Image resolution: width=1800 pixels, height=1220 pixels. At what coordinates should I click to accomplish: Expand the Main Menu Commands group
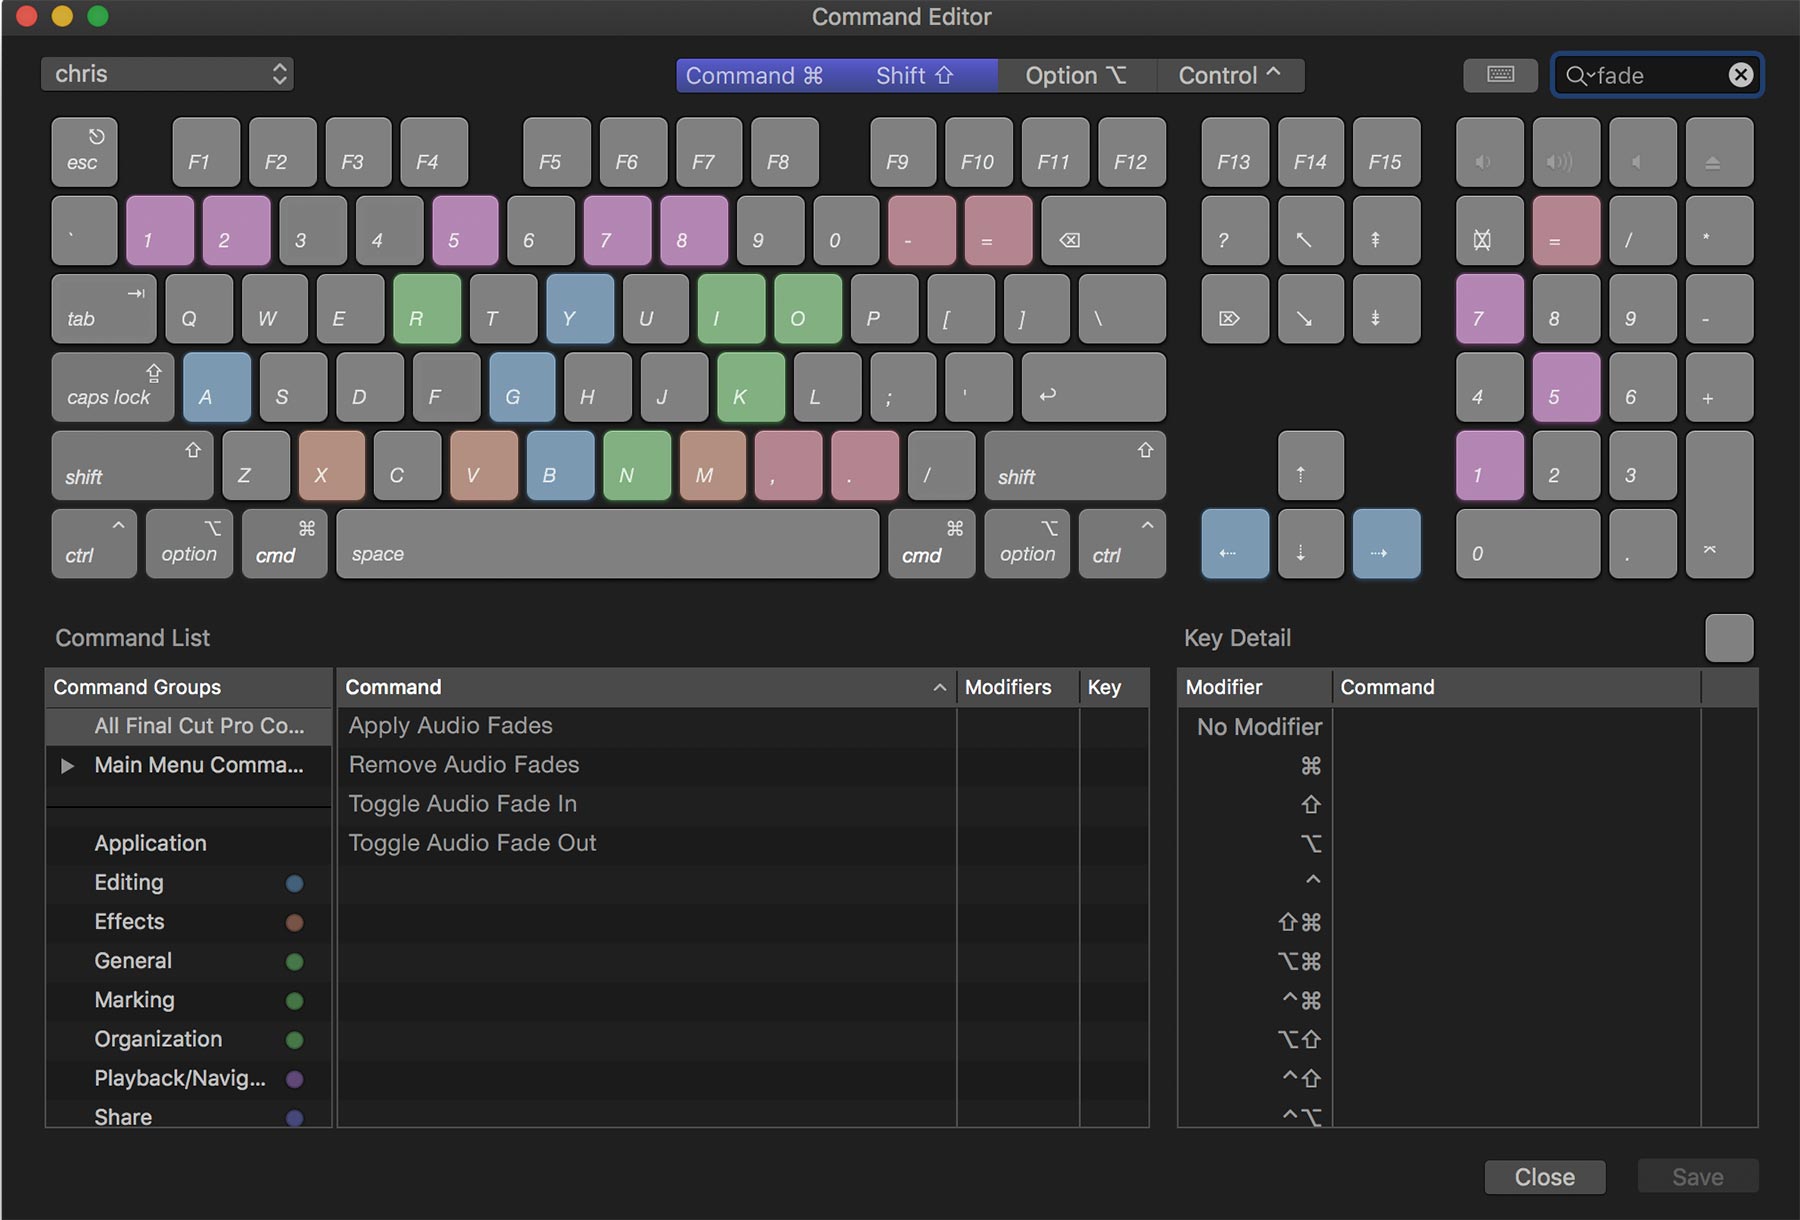(x=67, y=766)
